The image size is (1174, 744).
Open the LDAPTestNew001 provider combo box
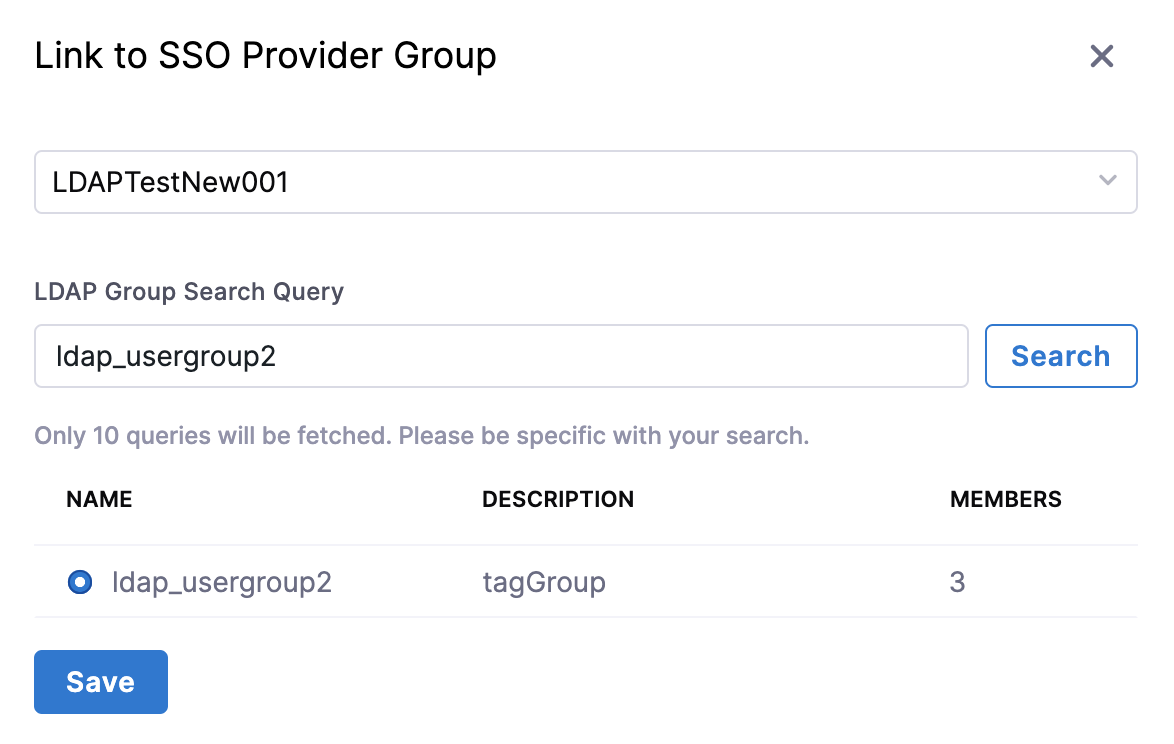tap(585, 182)
